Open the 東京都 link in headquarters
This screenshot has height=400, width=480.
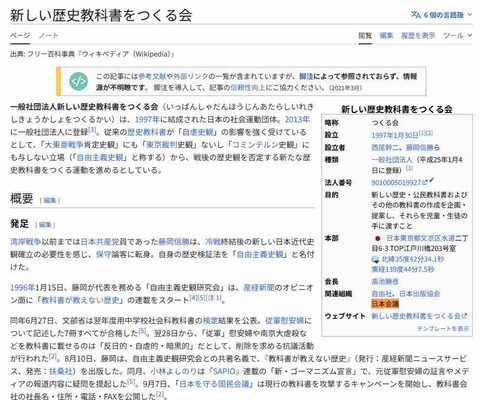click(410, 238)
